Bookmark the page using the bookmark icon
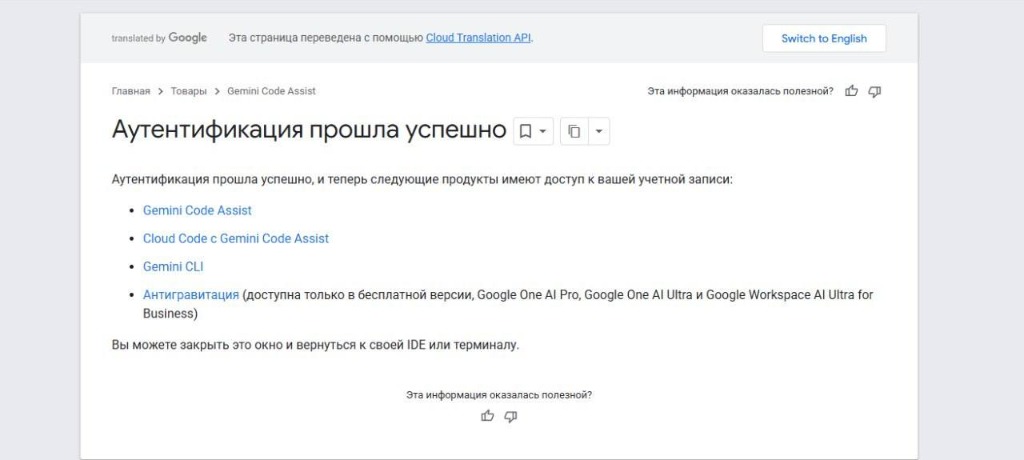1024x460 pixels. (525, 131)
